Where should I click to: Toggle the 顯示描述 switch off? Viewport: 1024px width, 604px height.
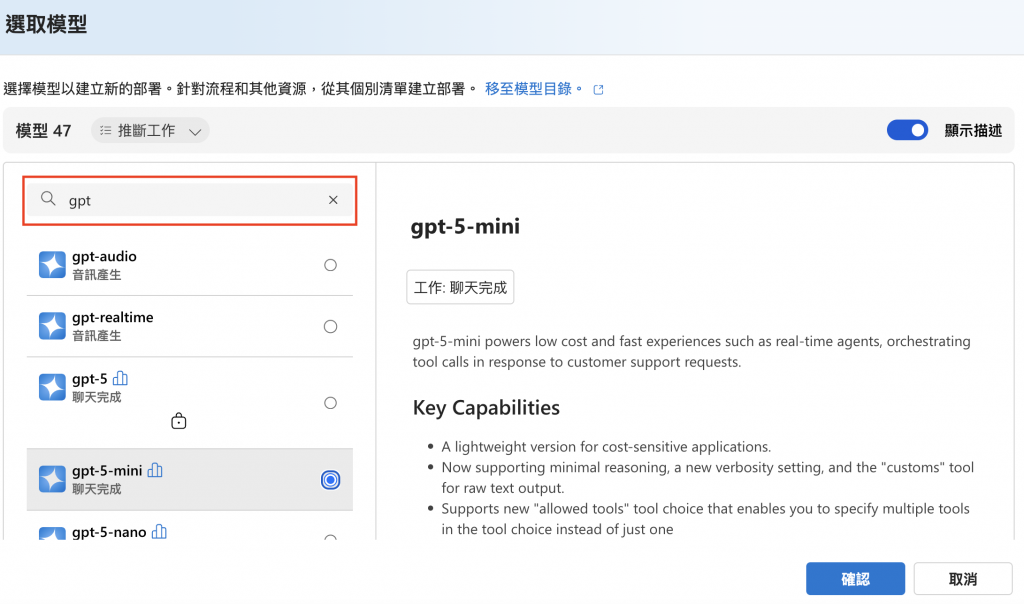coord(907,130)
